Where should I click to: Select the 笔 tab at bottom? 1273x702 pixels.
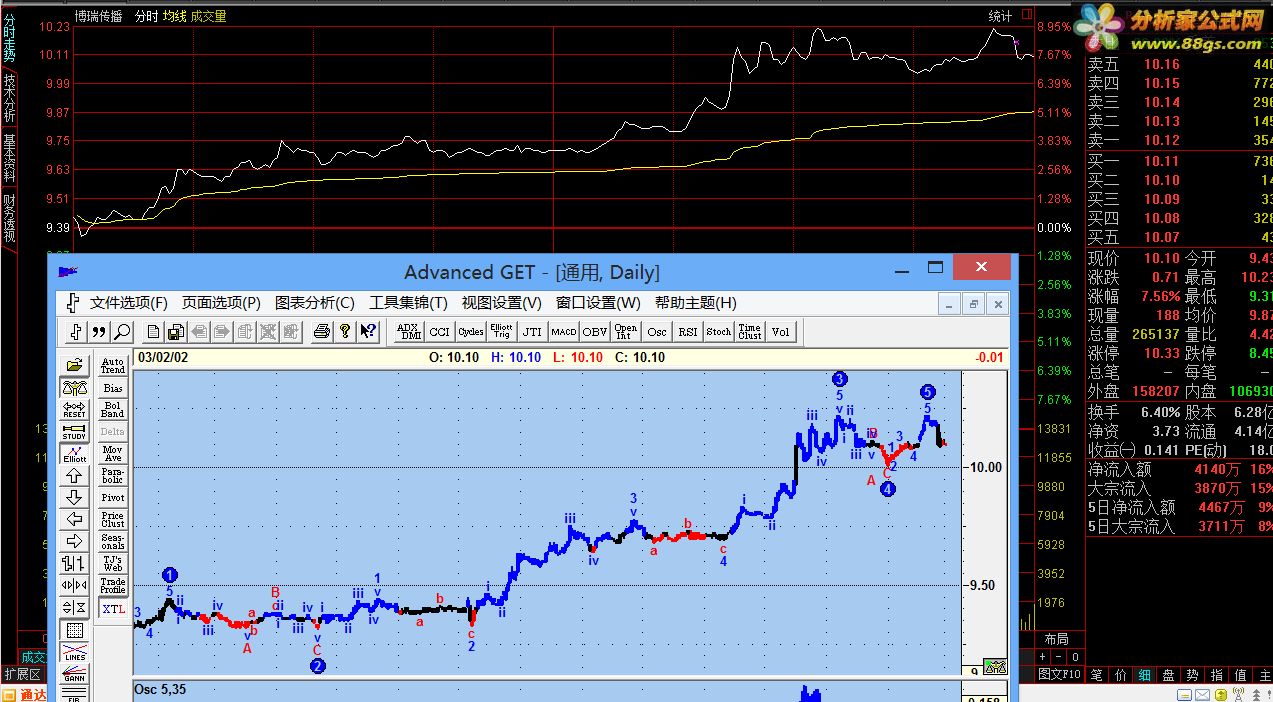coord(1096,675)
